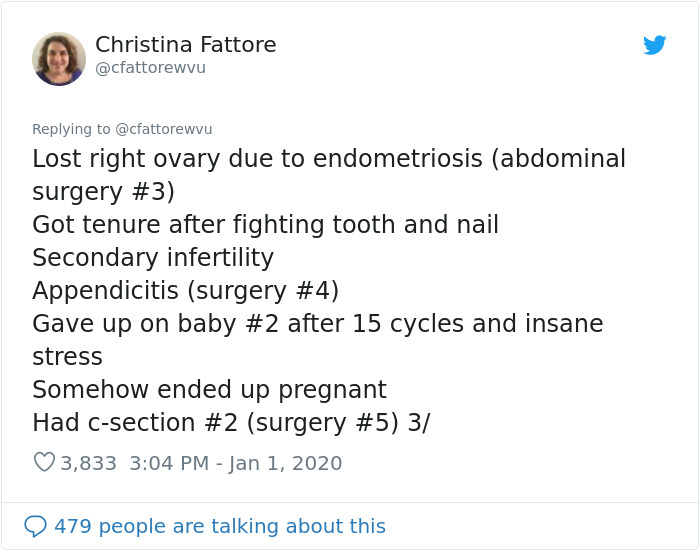700x551 pixels.
Task: Click the "Replying to" label text
Action: (72, 129)
